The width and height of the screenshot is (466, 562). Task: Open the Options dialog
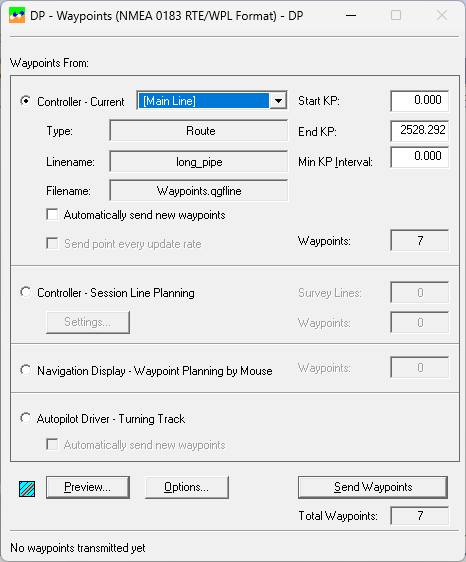(x=187, y=487)
